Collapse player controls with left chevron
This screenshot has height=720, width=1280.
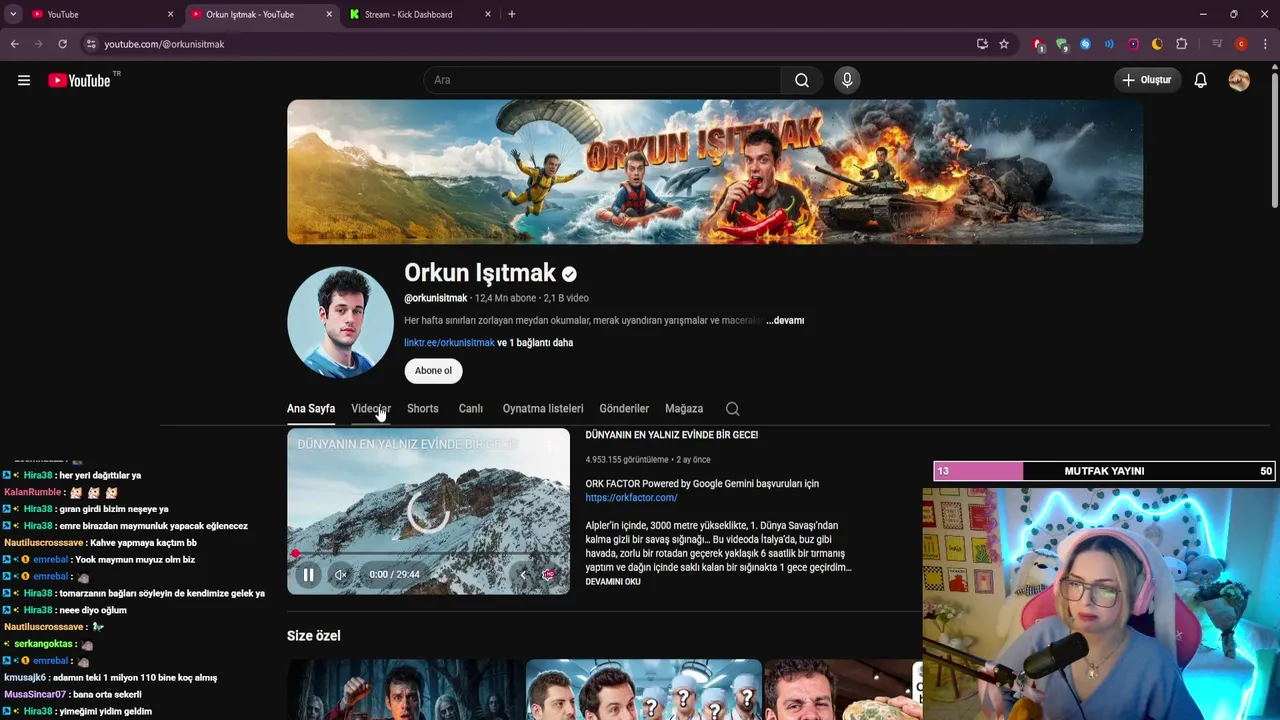click(523, 574)
